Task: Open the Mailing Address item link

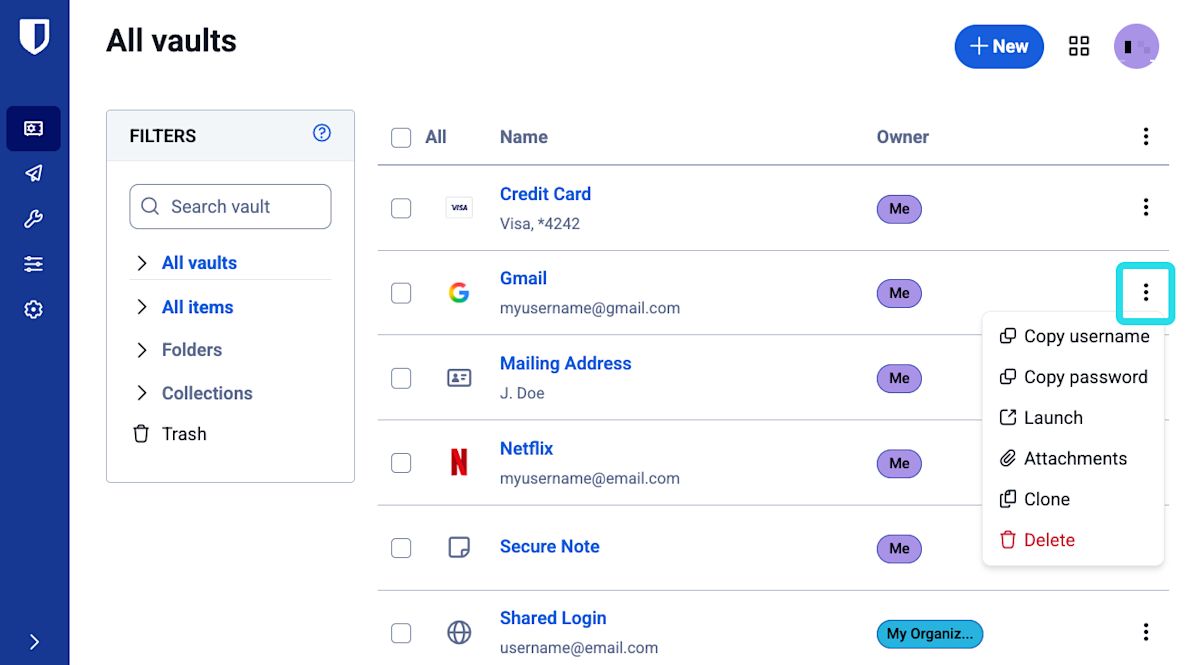Action: [x=565, y=363]
